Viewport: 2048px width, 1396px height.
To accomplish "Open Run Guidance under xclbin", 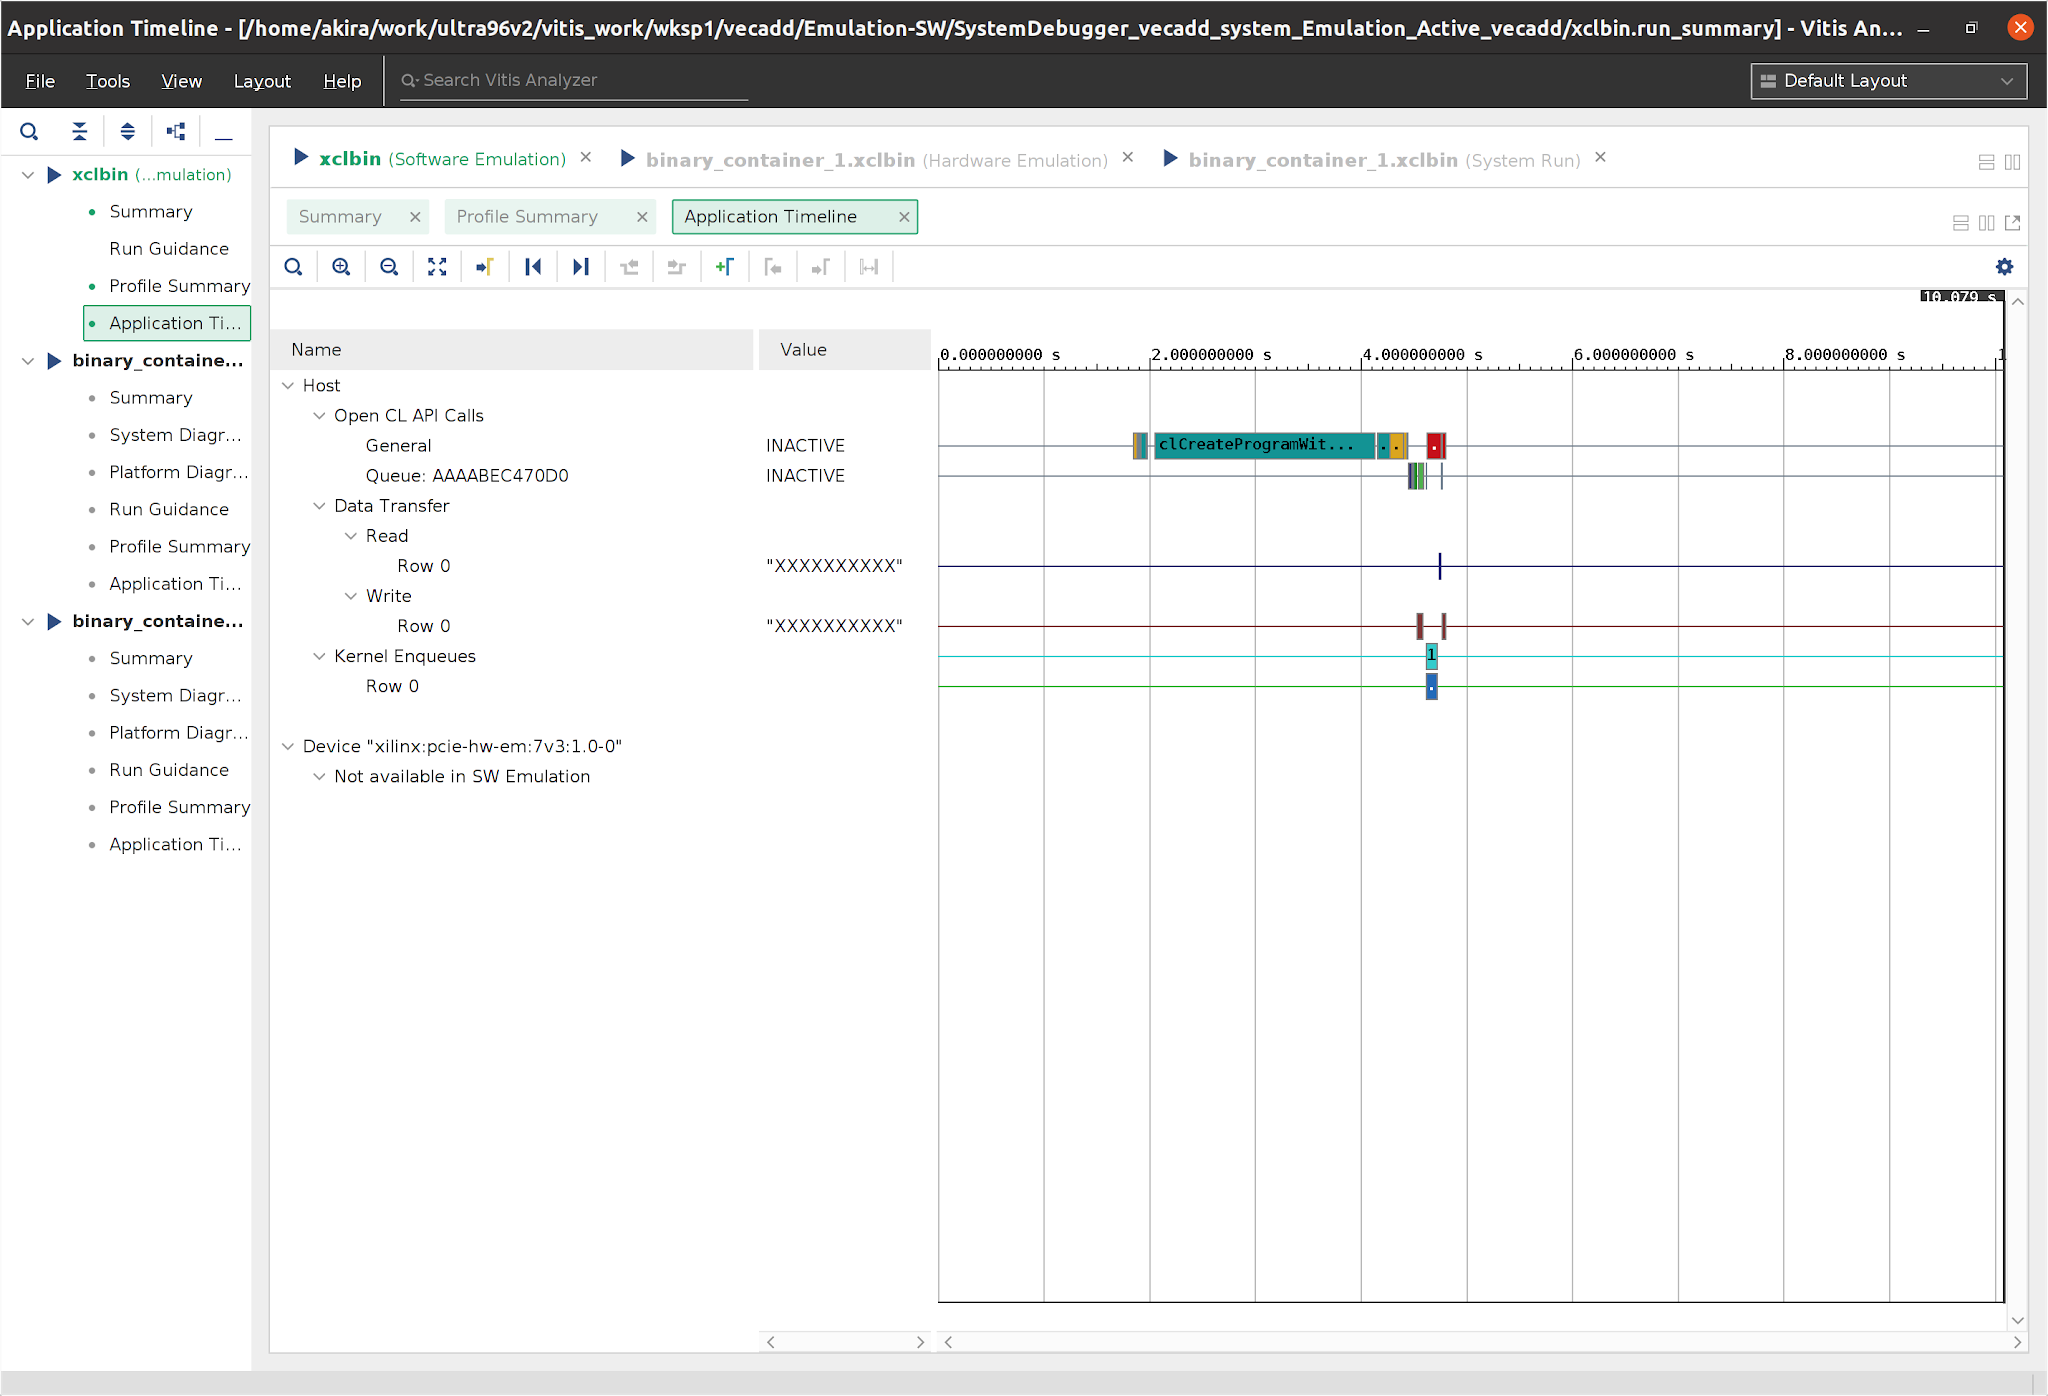I will [168, 249].
